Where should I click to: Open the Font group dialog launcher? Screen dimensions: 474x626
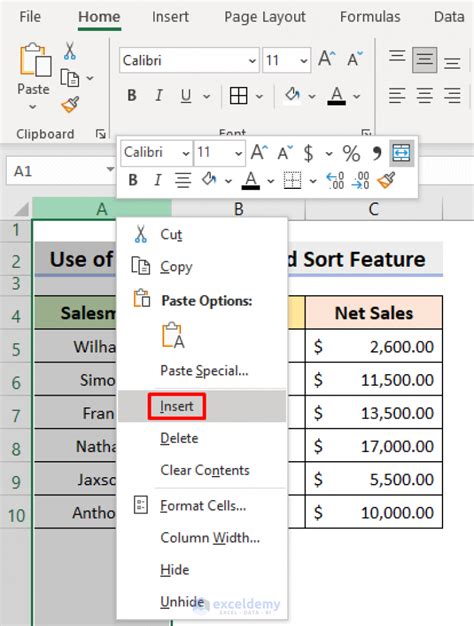(366, 133)
